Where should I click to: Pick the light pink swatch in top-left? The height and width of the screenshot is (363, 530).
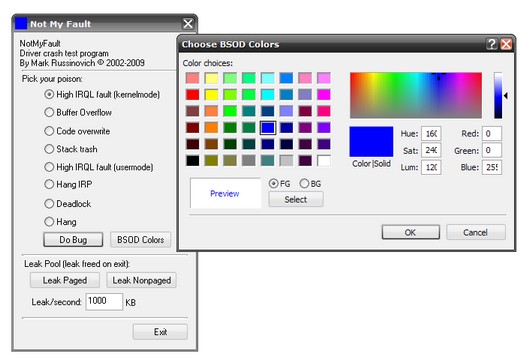pos(193,78)
